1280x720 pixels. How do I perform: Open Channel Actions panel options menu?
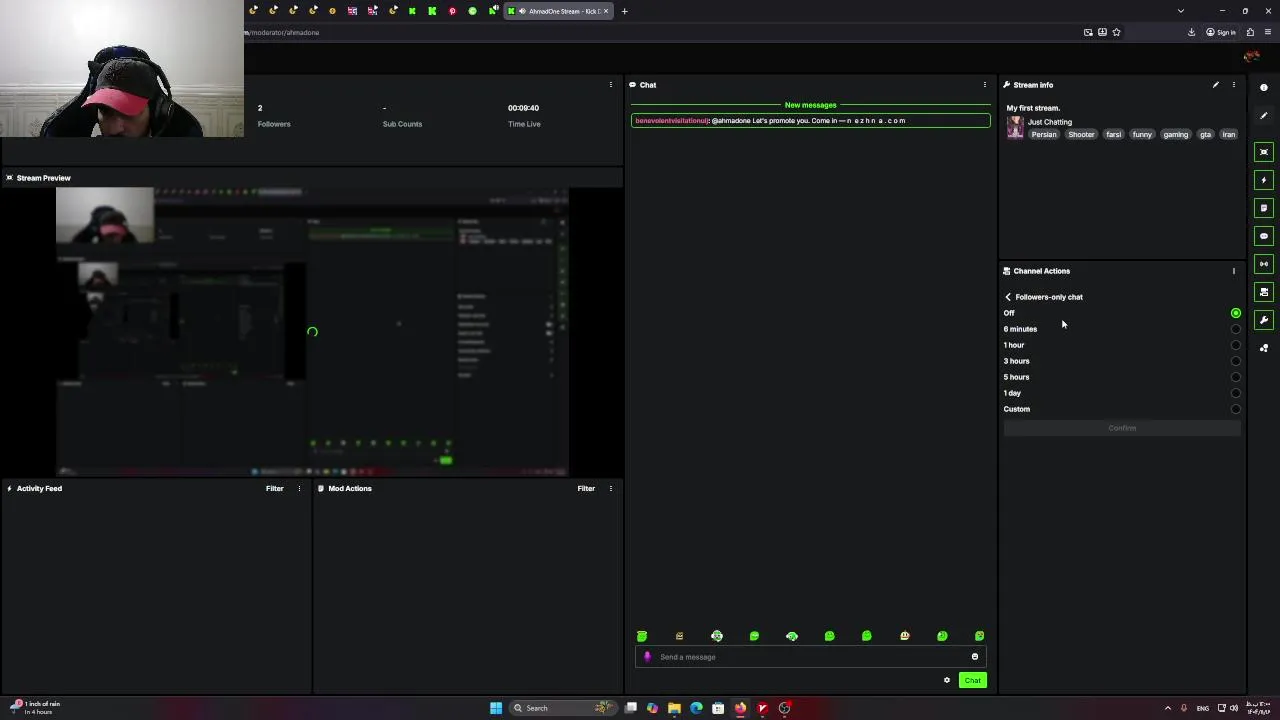point(1234,271)
